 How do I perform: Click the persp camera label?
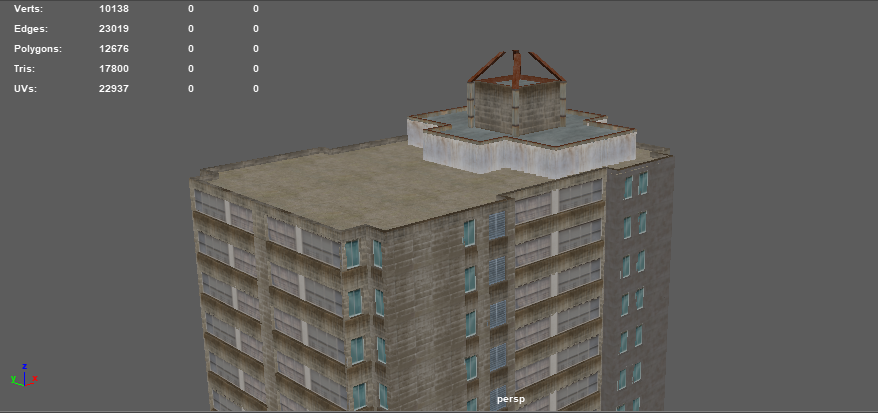(511, 400)
